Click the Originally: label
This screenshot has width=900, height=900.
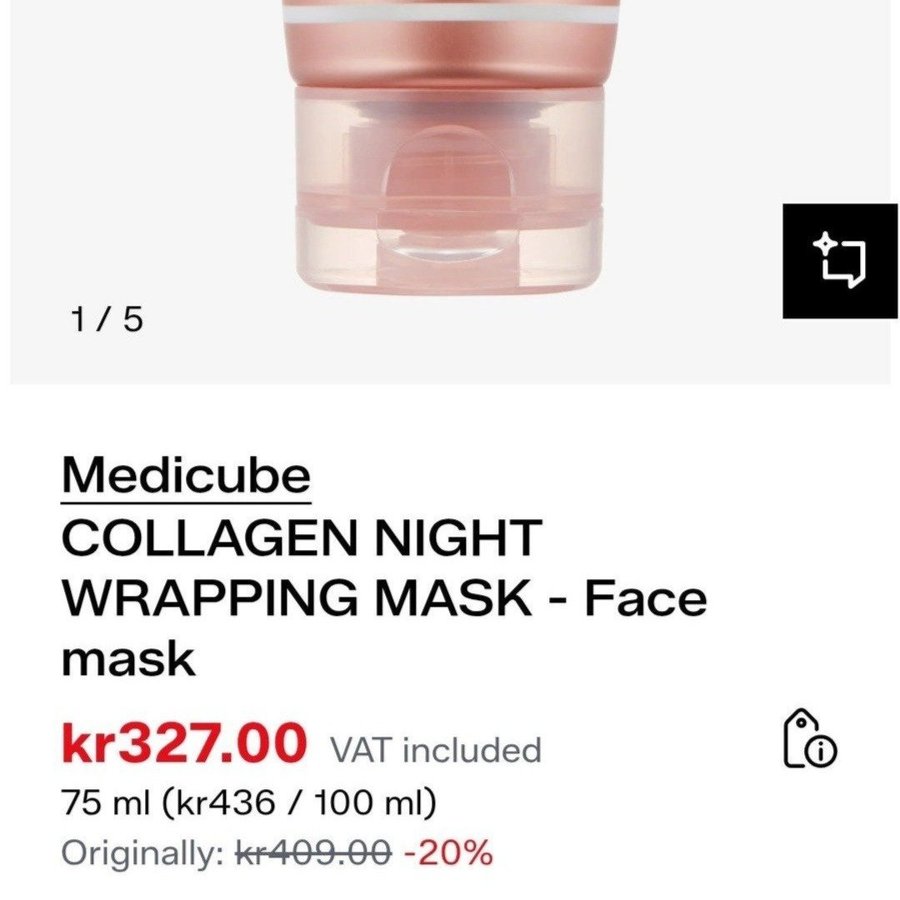coord(143,853)
